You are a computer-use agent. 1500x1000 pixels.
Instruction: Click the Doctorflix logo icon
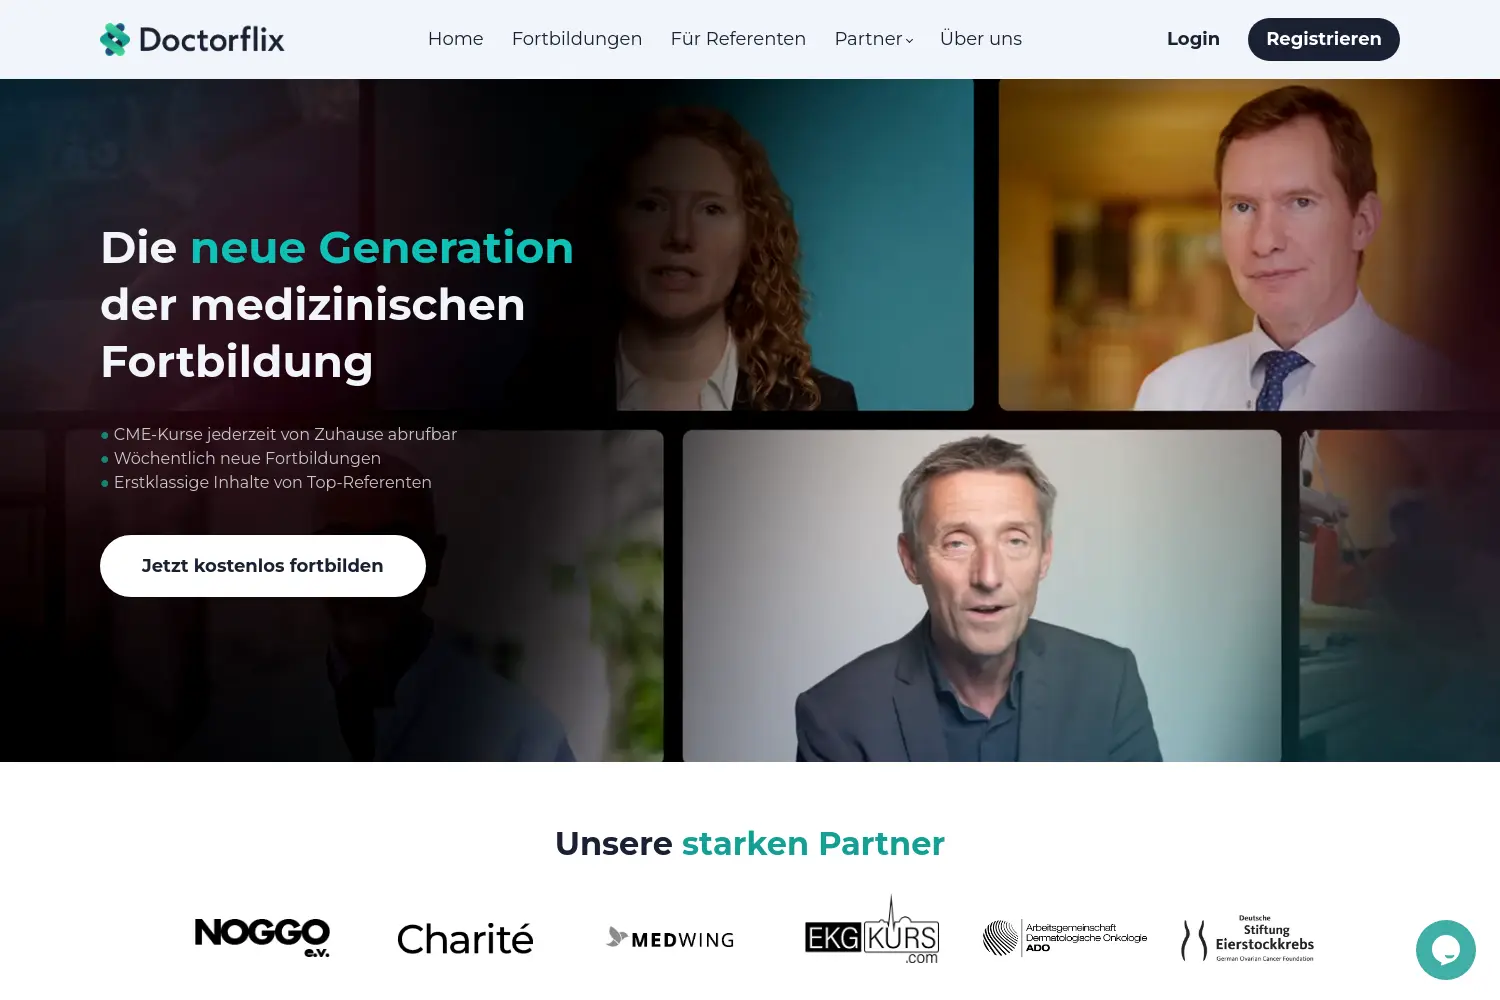(x=115, y=39)
